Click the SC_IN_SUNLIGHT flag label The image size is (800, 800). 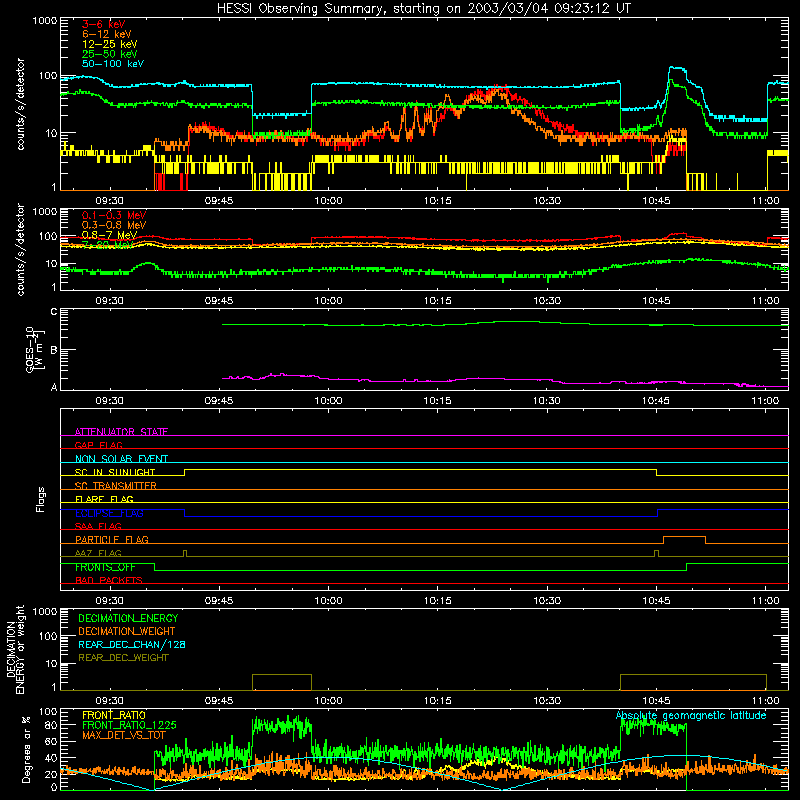coord(115,472)
